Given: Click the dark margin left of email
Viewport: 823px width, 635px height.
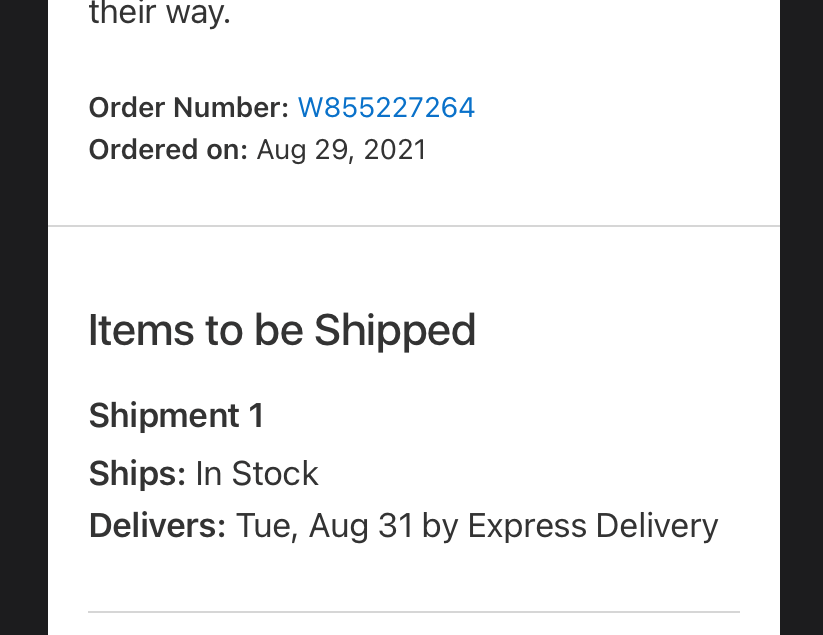Looking at the screenshot, I should click(24, 318).
